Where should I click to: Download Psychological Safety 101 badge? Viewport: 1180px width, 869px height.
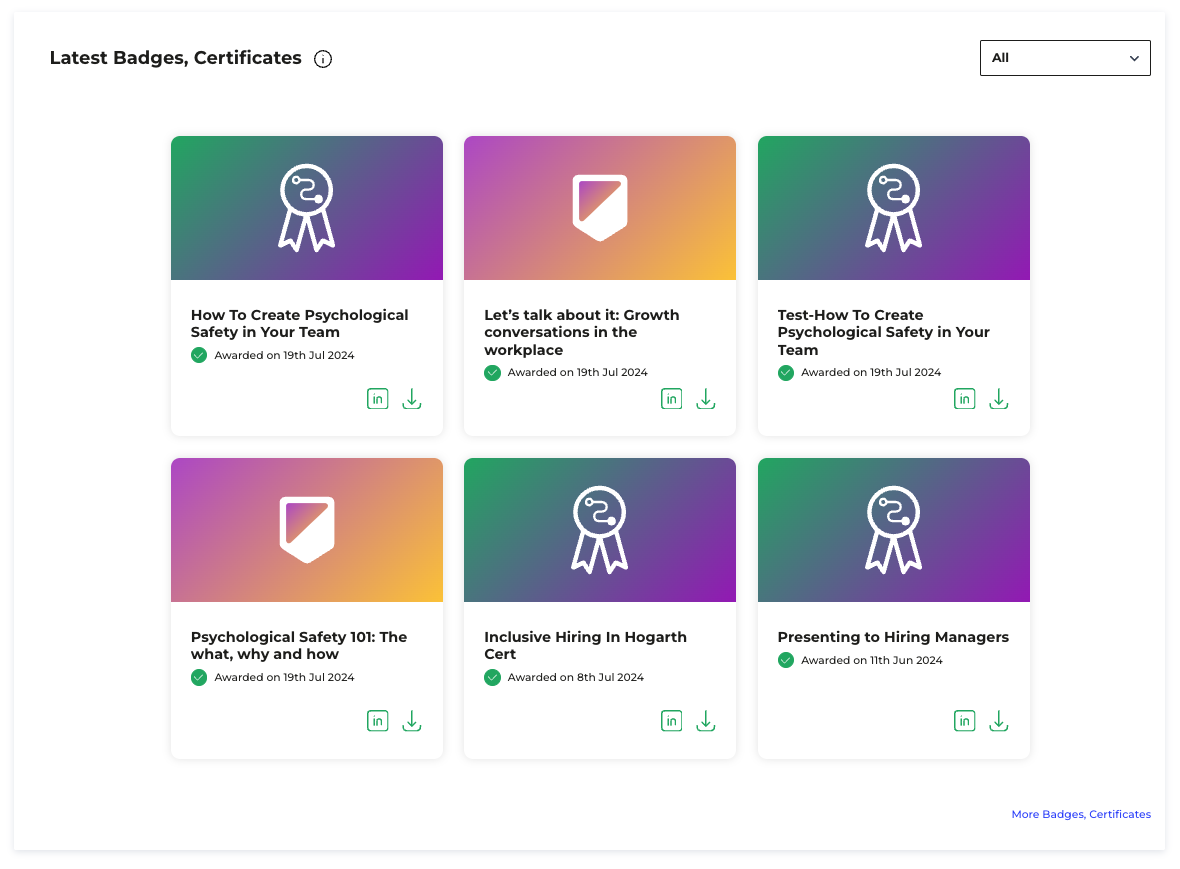pyautogui.click(x=412, y=722)
